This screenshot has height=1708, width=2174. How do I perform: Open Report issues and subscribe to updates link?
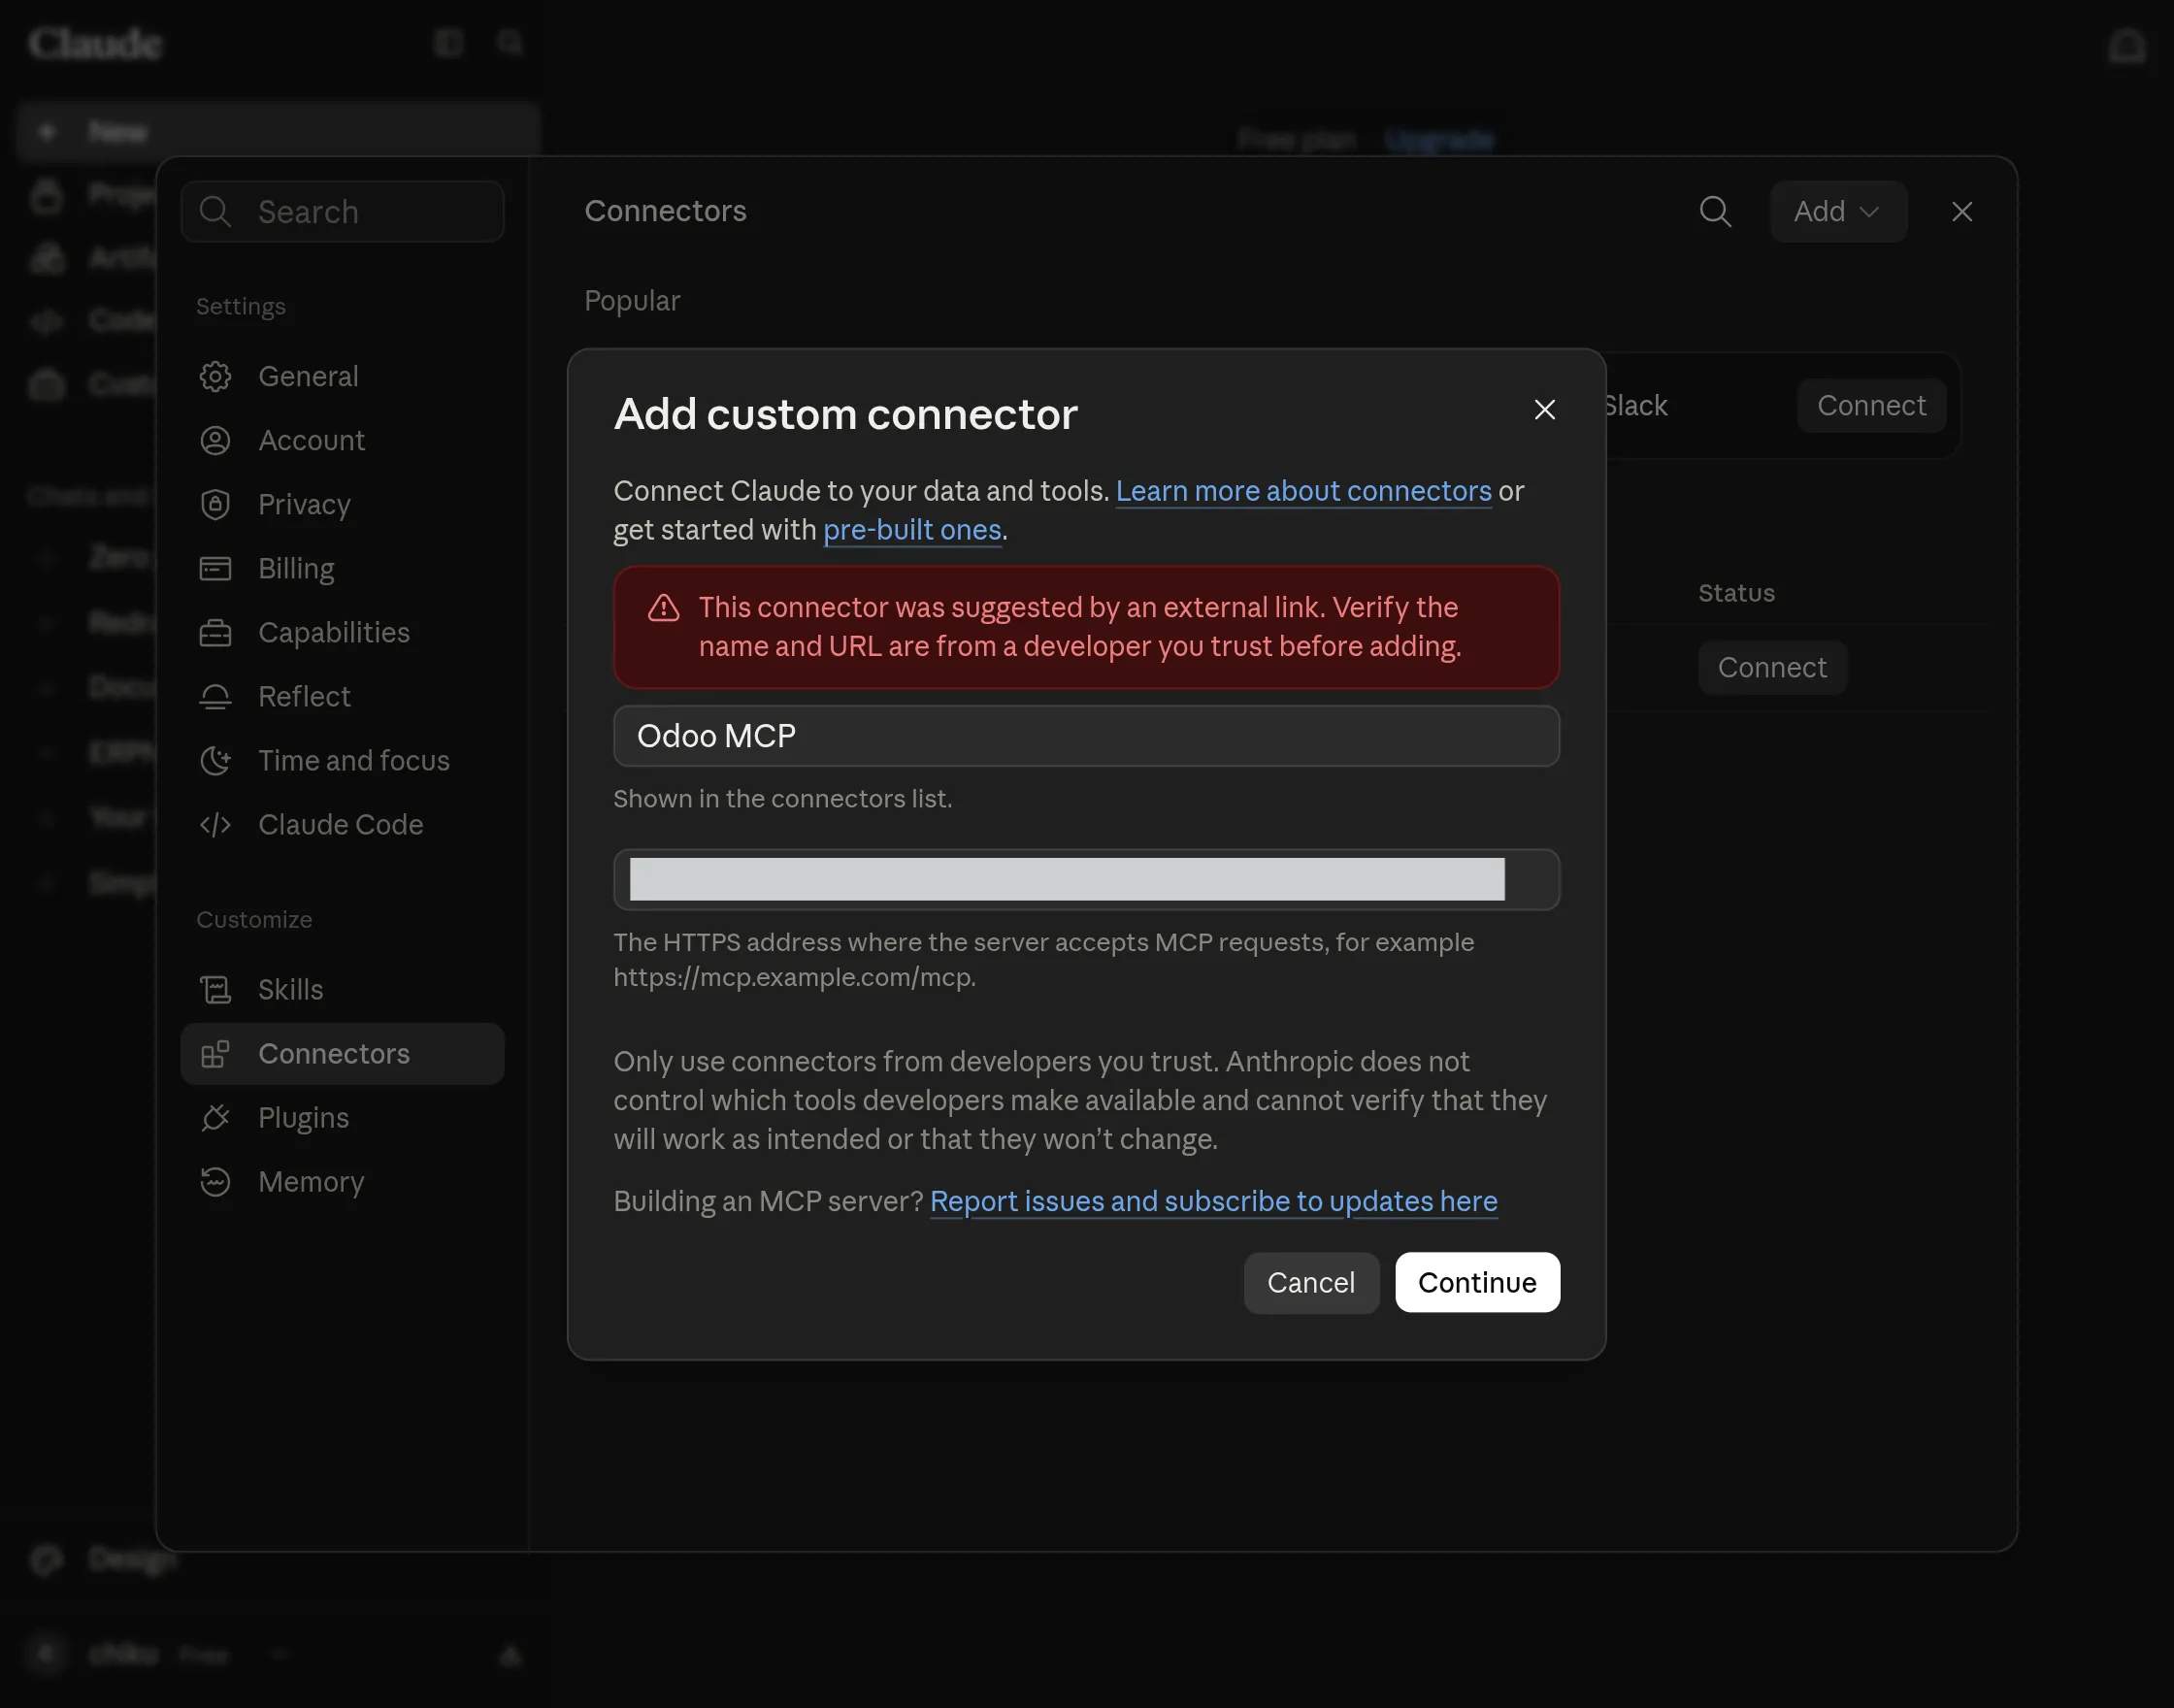(1213, 1201)
